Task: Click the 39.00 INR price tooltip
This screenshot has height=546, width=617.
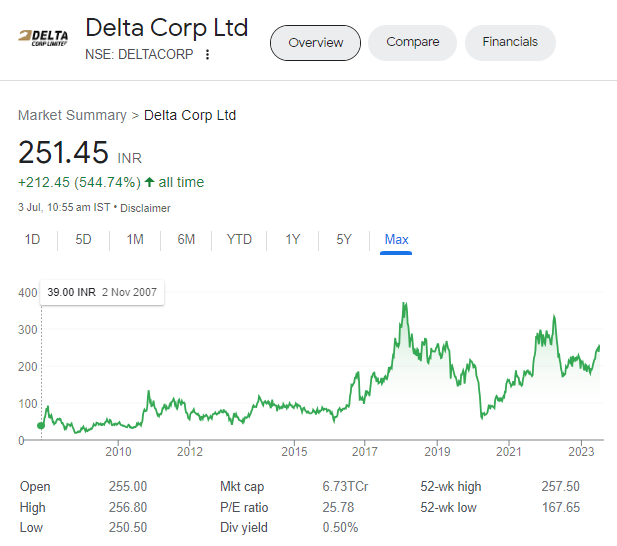Action: (102, 293)
